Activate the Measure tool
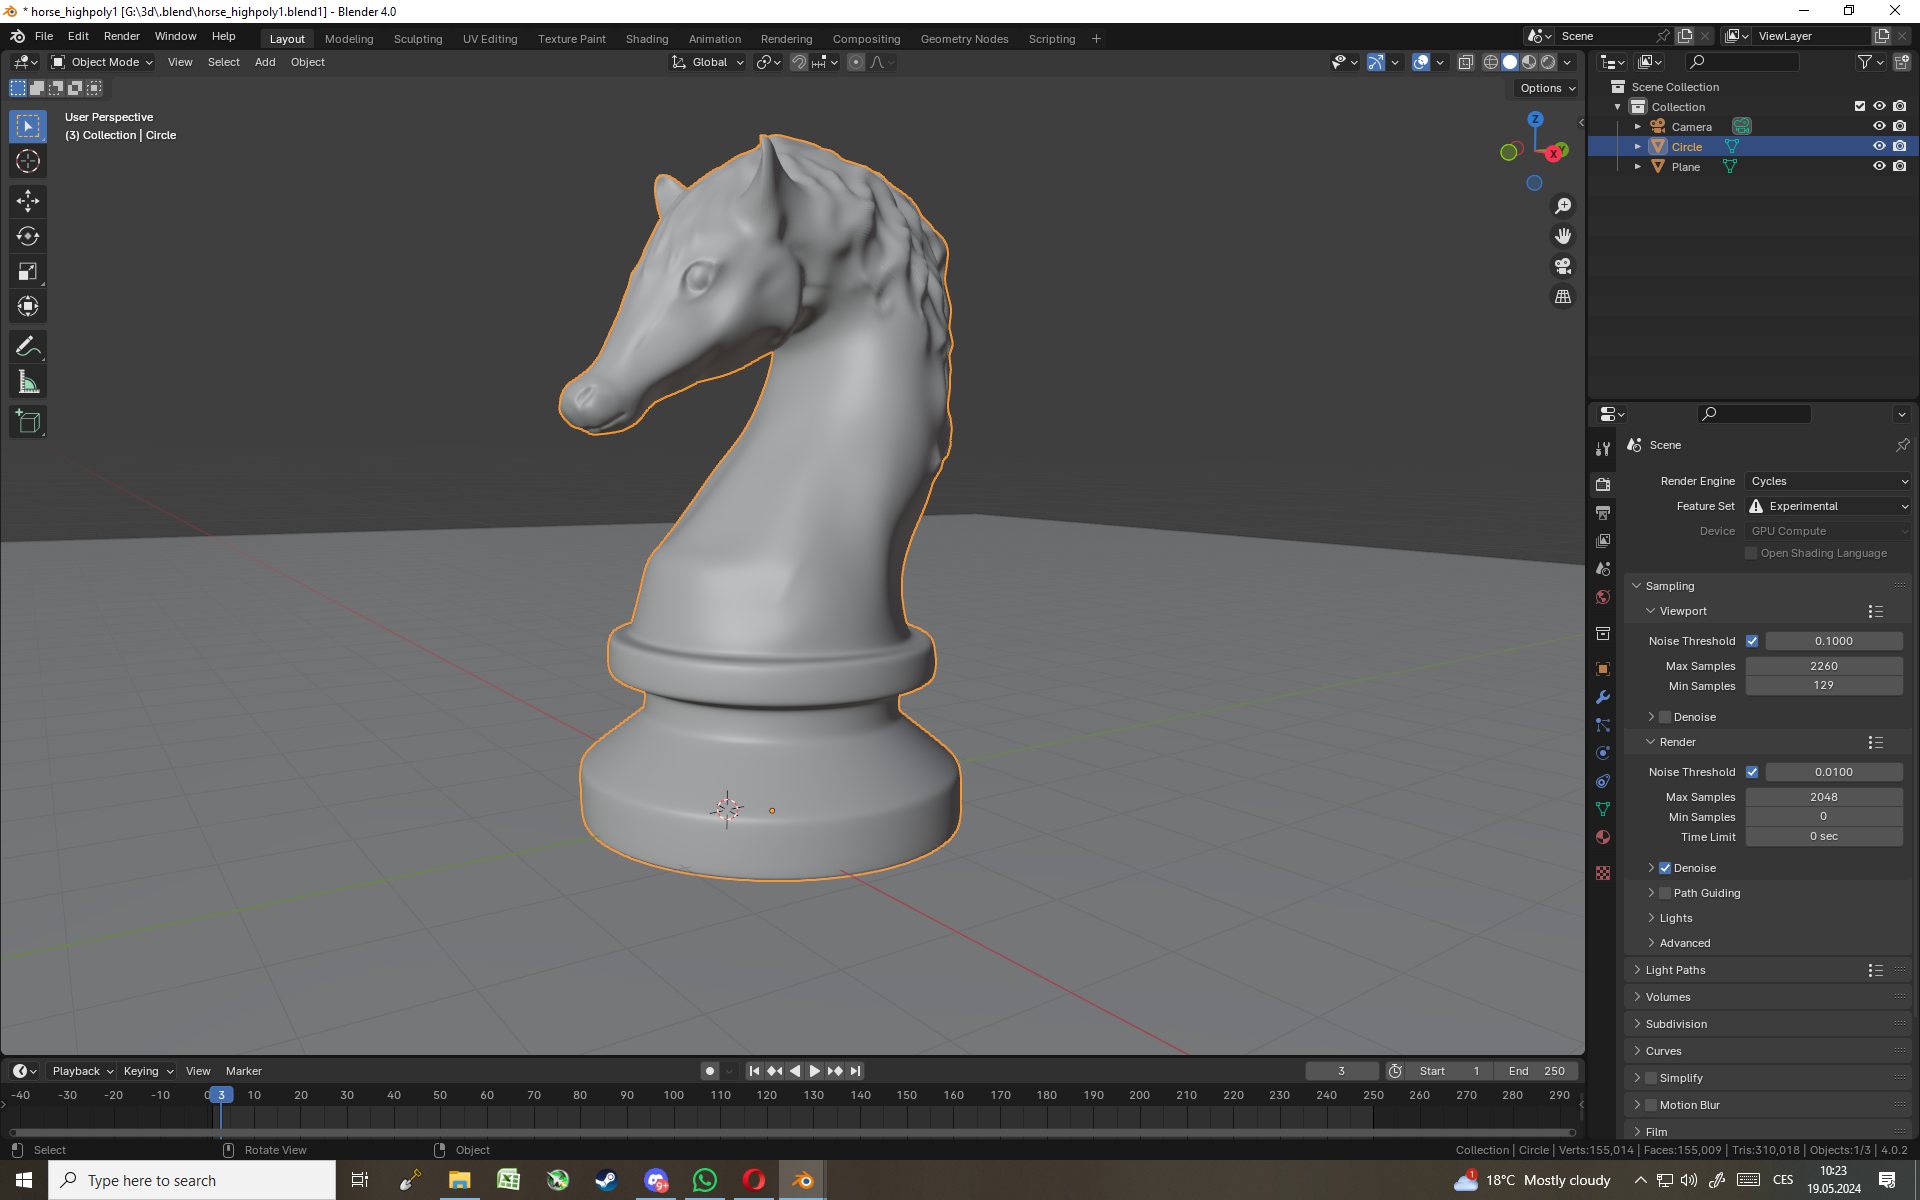This screenshot has height=1200, width=1920. click(28, 380)
